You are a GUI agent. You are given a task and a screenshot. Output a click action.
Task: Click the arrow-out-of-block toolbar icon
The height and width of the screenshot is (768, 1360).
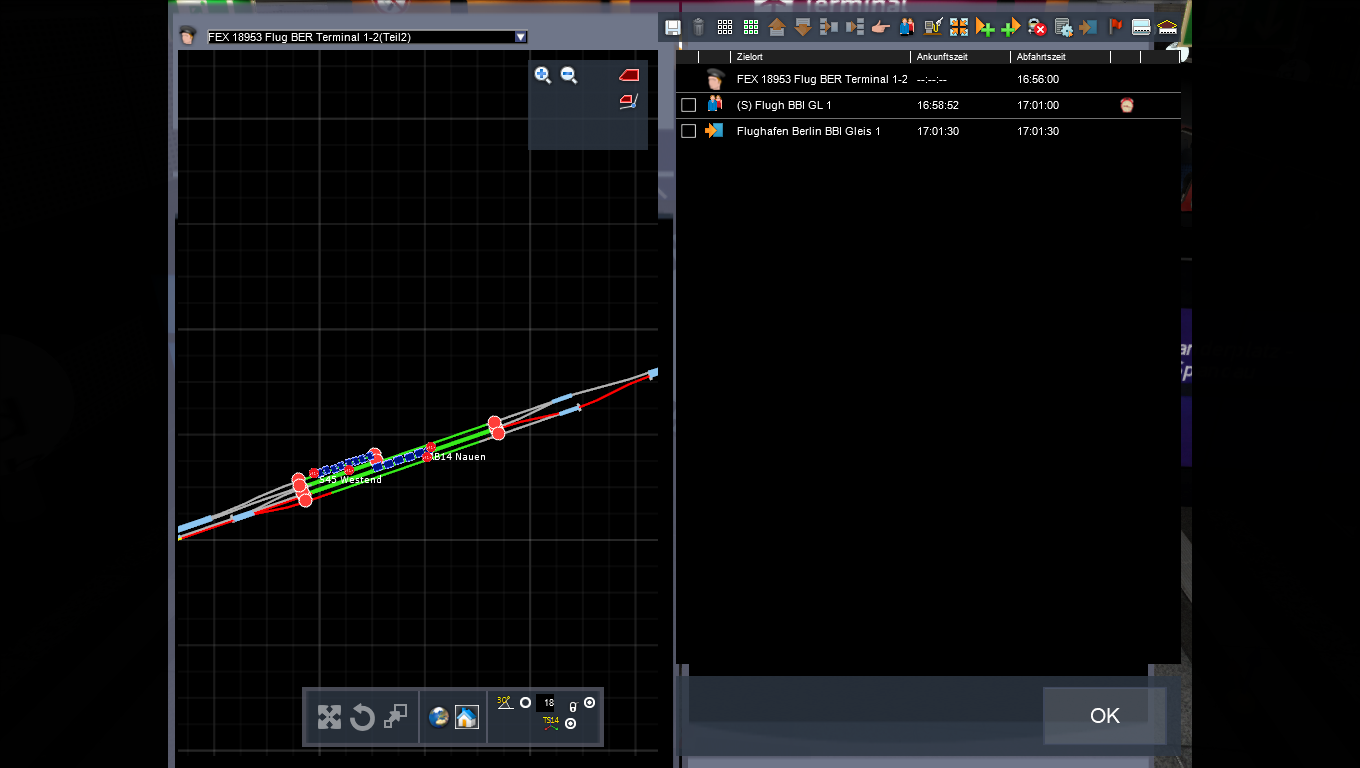(854, 28)
